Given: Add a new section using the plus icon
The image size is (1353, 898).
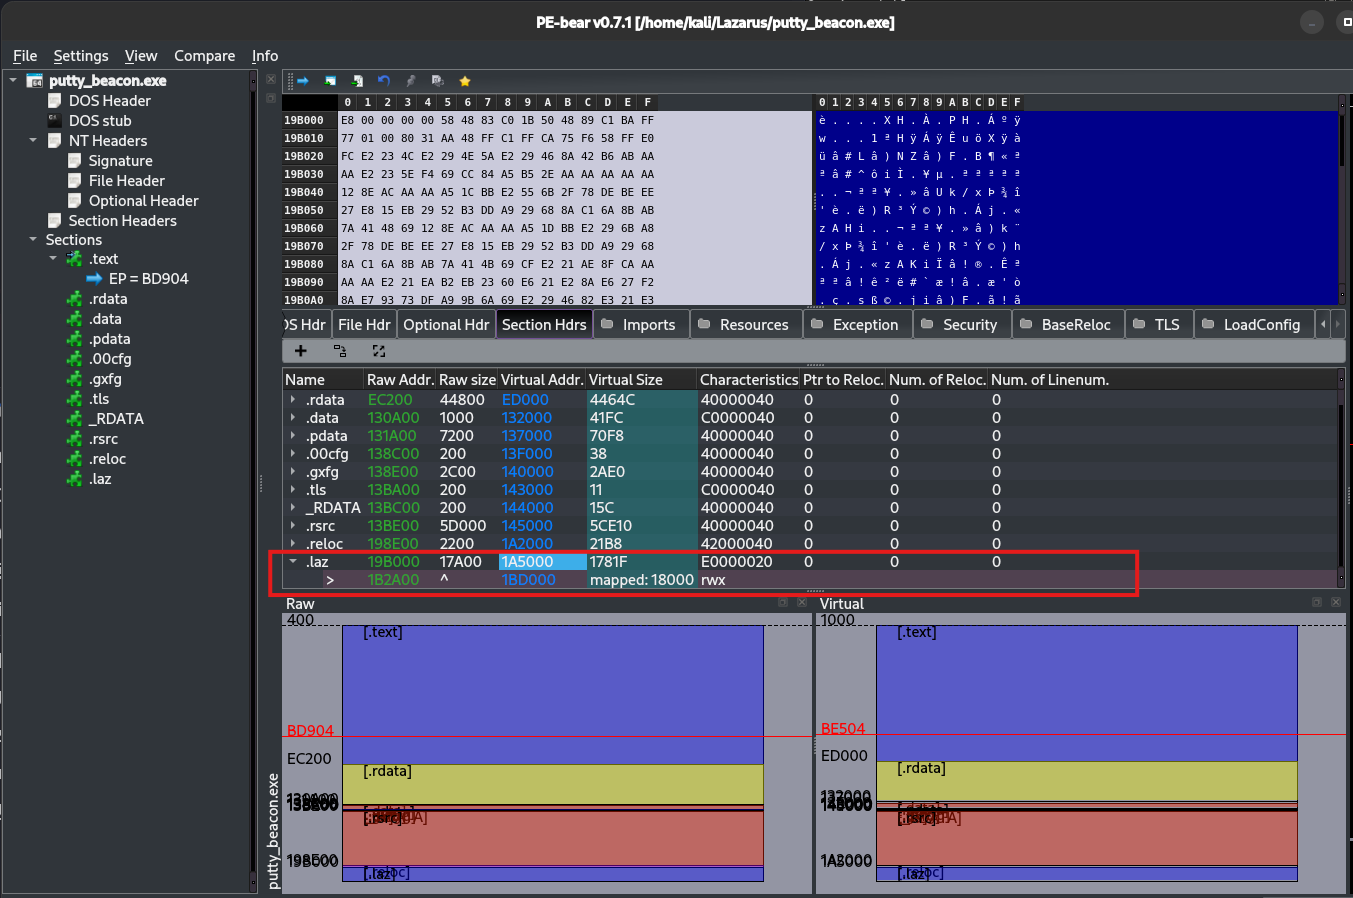Looking at the screenshot, I should pos(301,351).
